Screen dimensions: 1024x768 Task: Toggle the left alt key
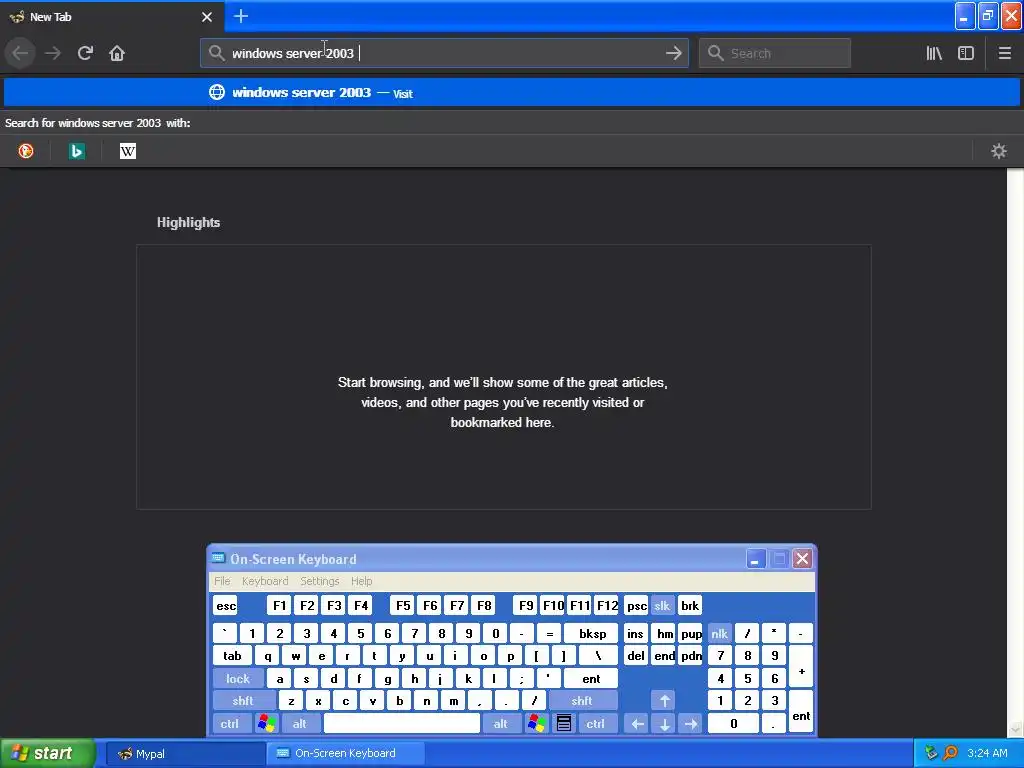[x=300, y=724]
